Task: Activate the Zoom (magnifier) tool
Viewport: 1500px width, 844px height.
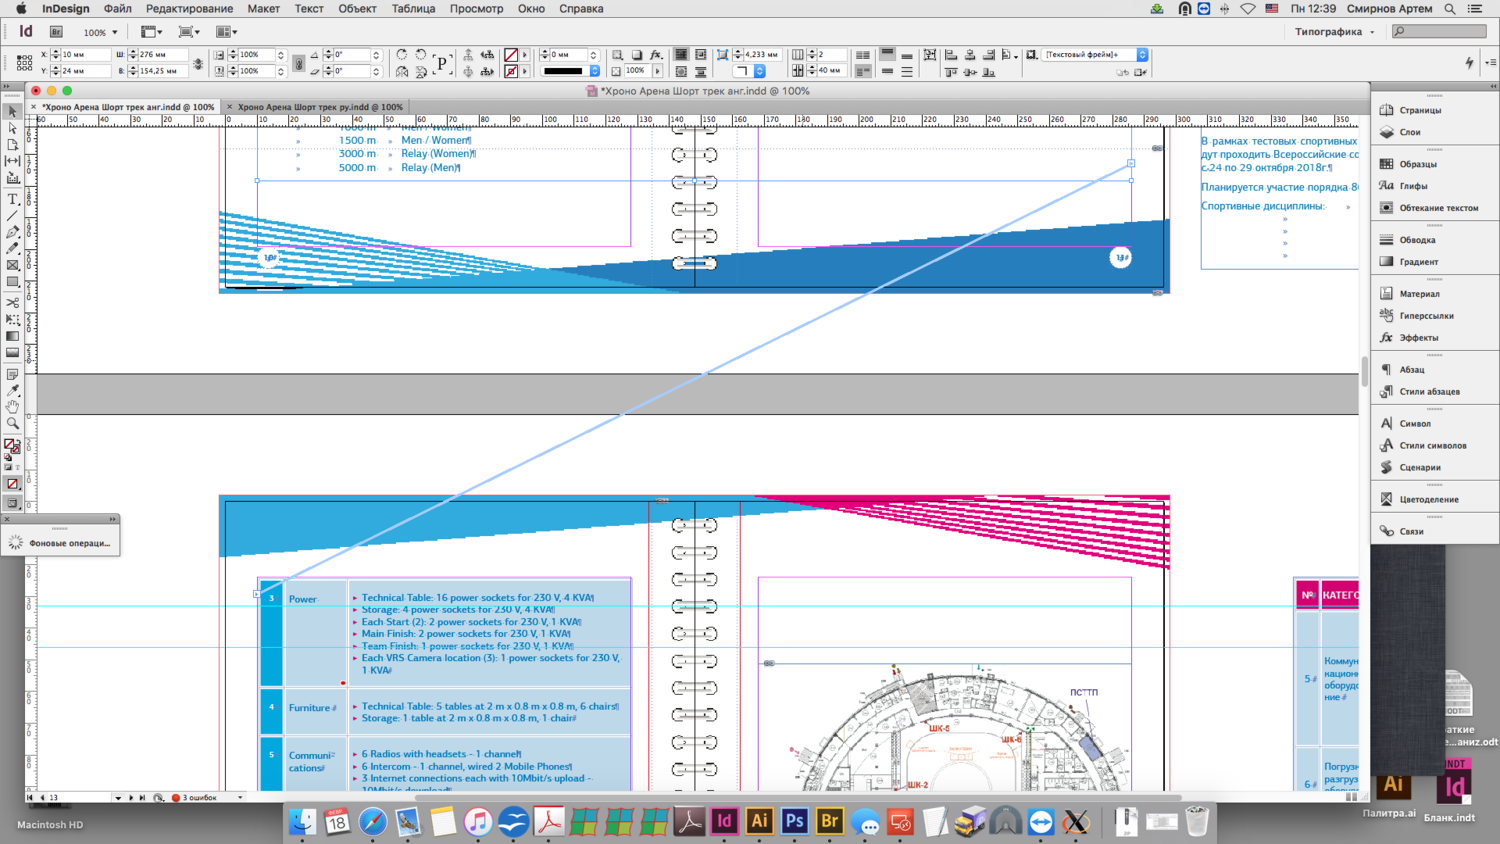Action: click(13, 423)
